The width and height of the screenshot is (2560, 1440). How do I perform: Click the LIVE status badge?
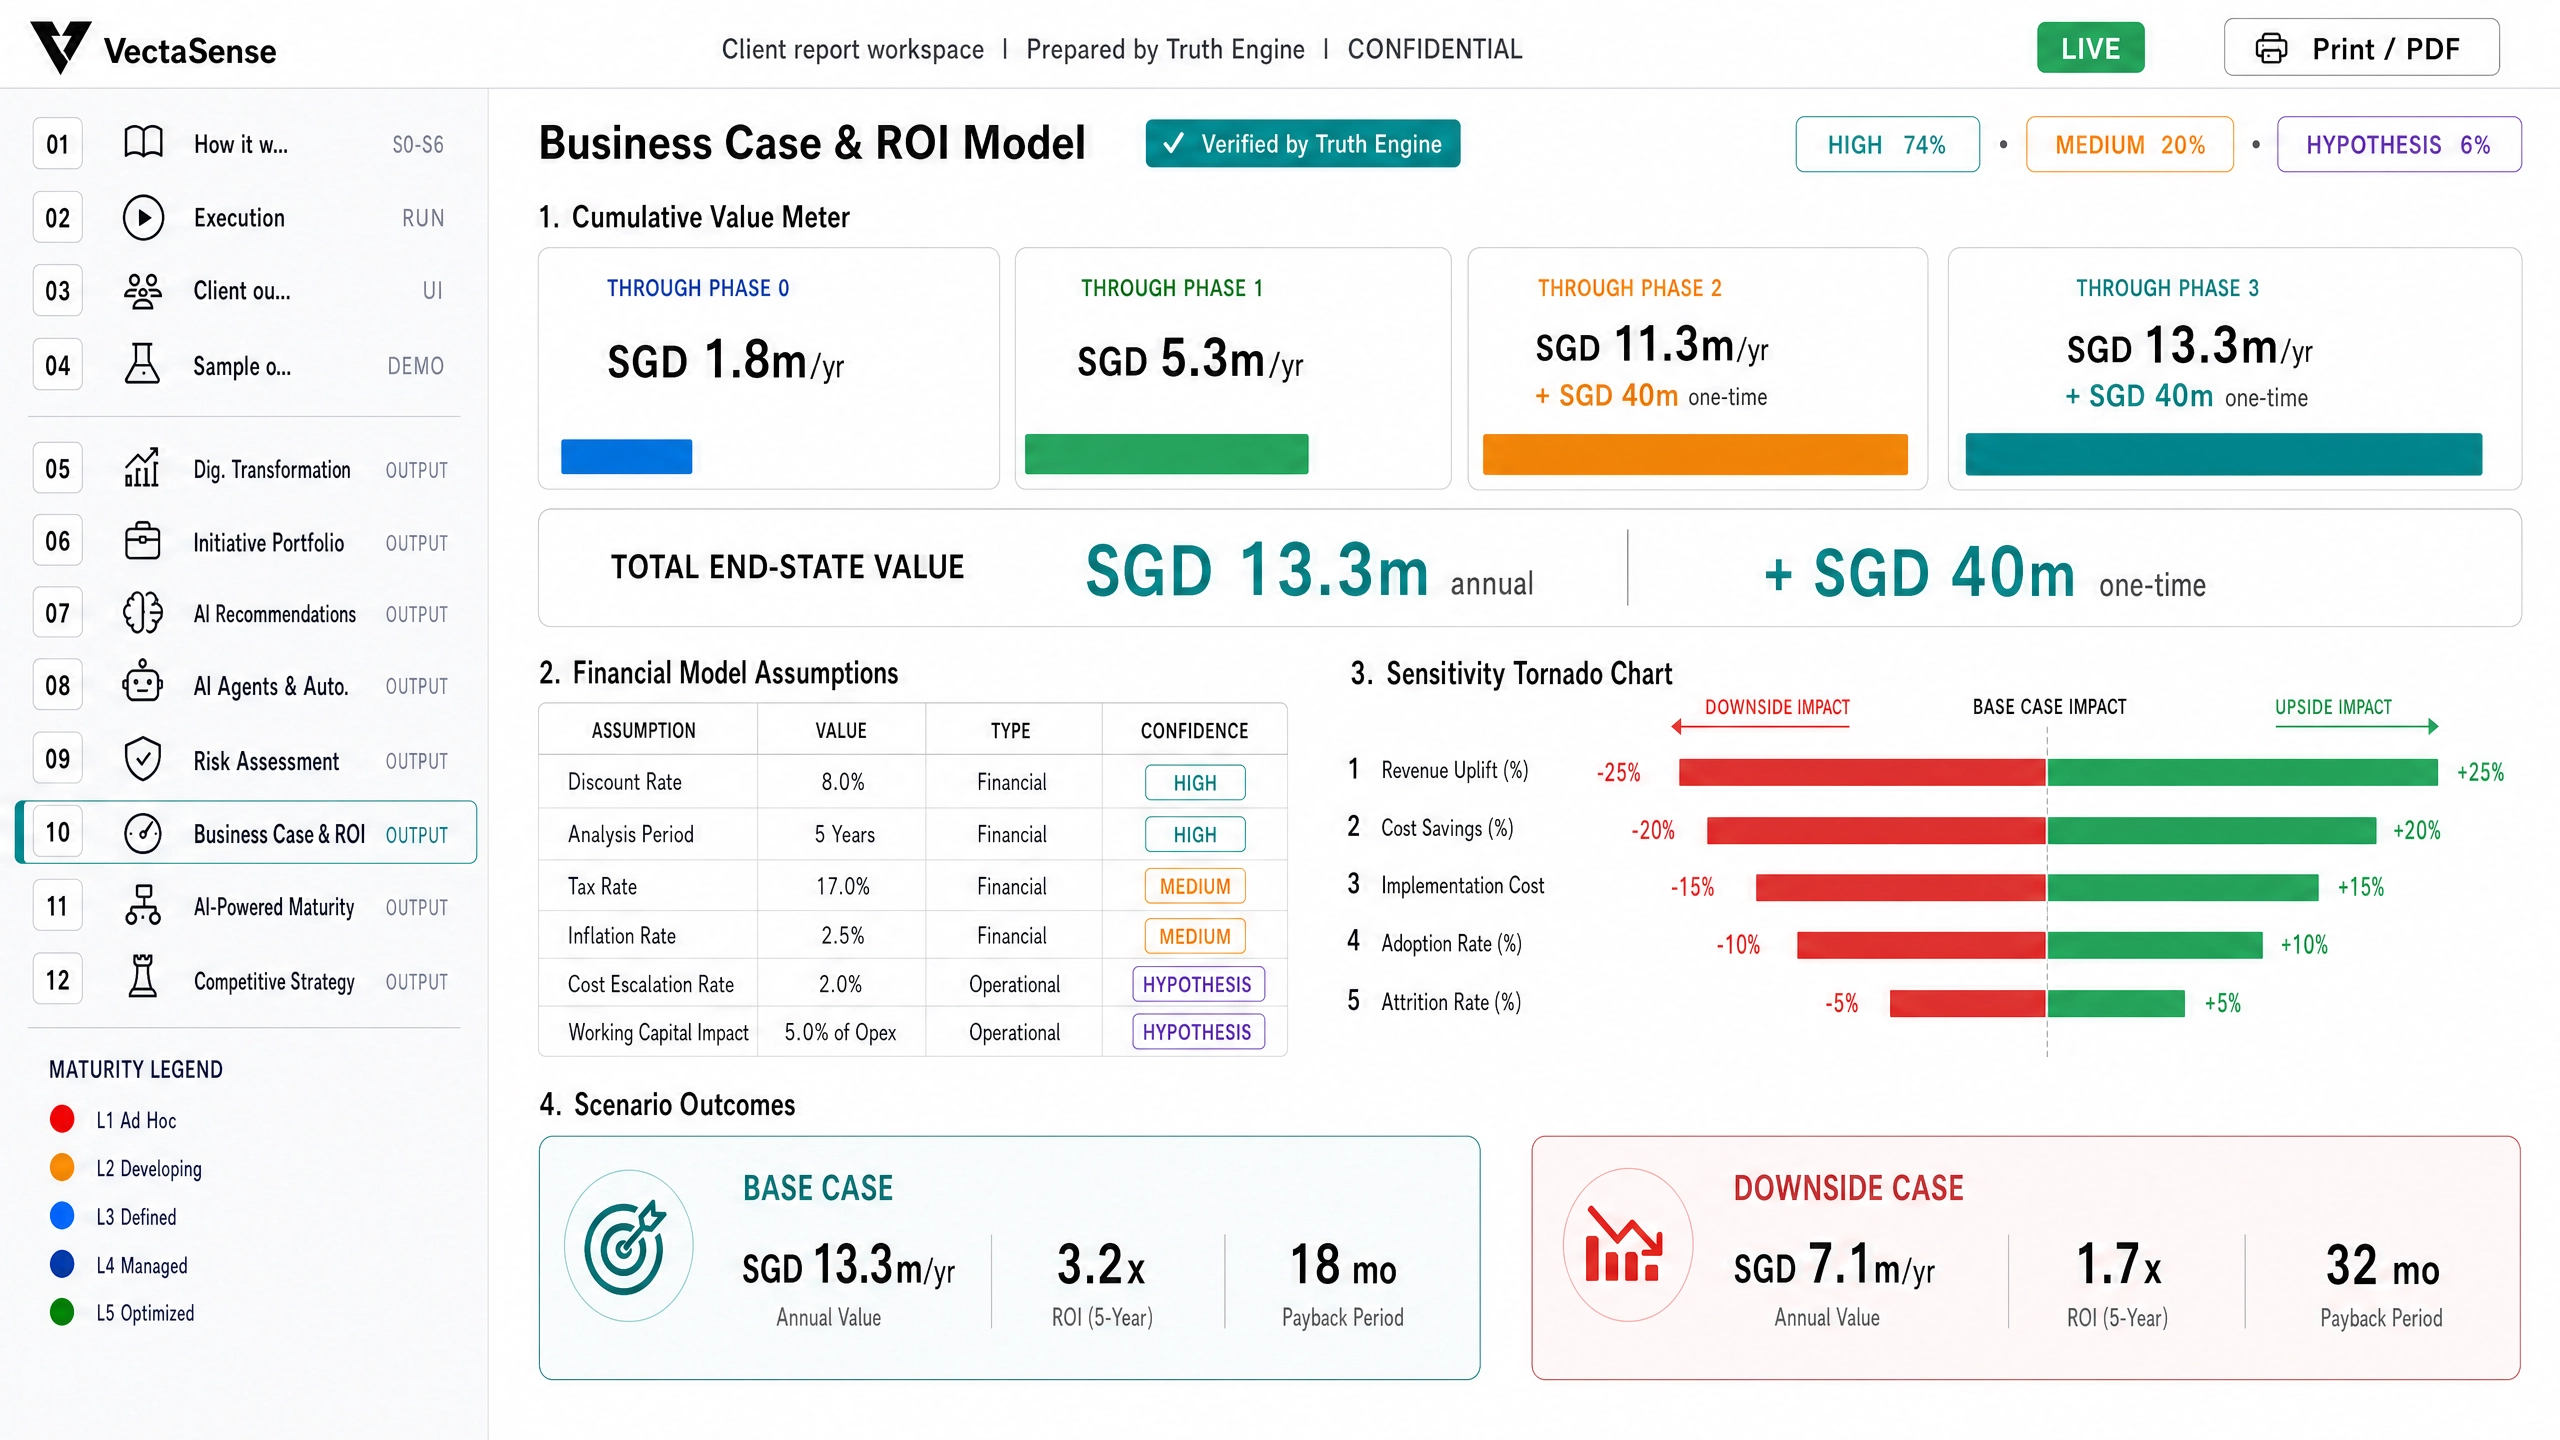(2090, 48)
